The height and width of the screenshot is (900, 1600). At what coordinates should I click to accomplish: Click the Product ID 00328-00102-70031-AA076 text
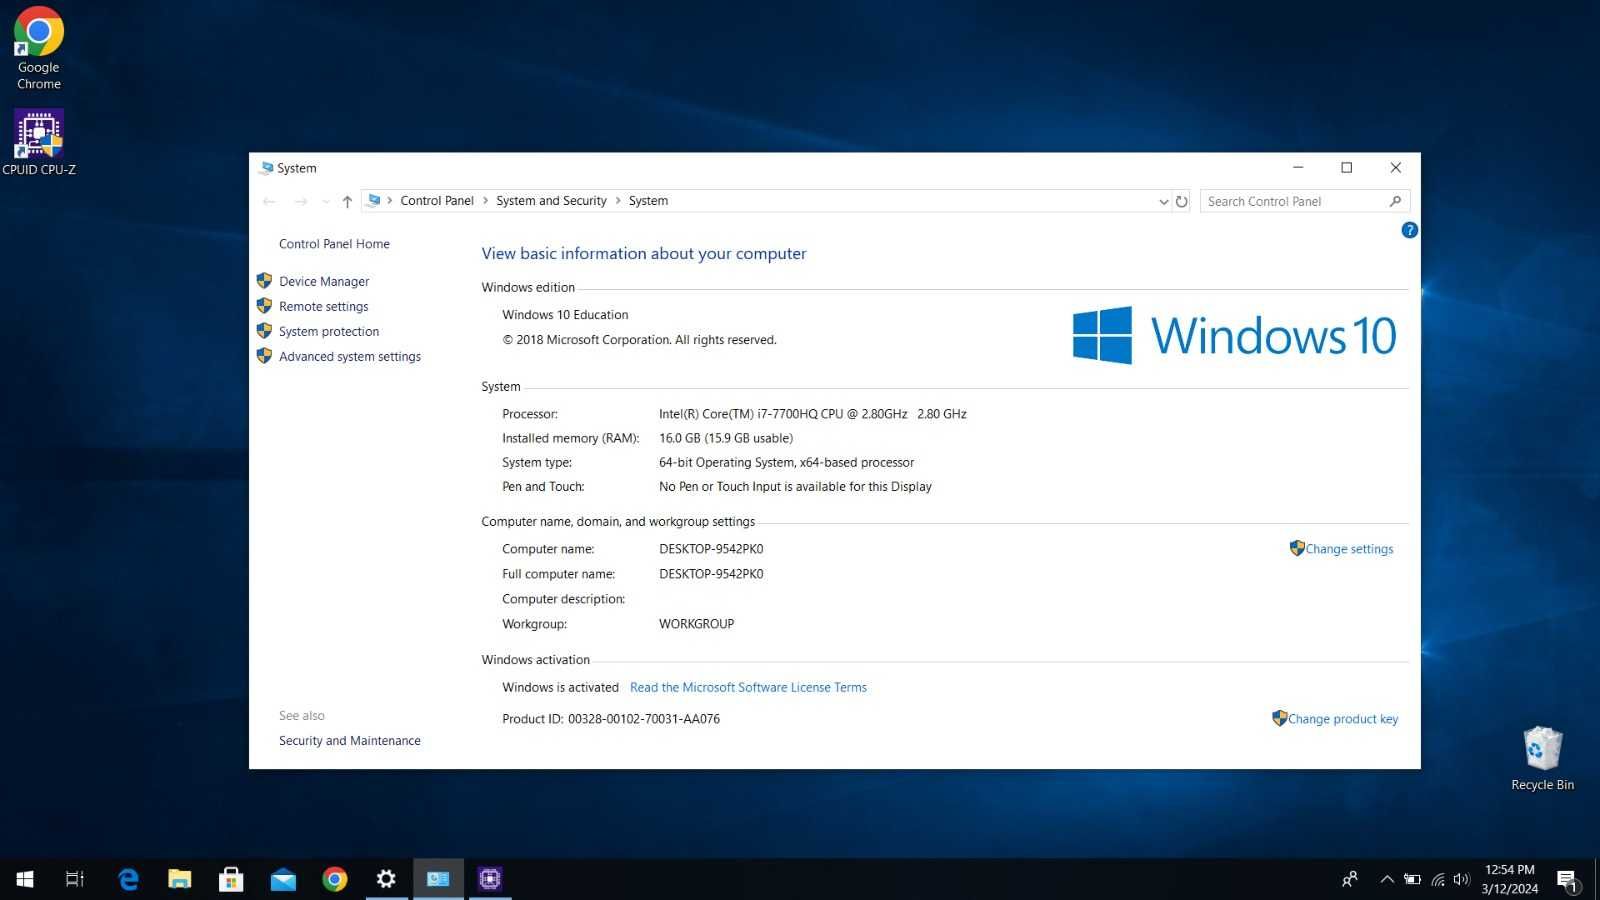(611, 719)
